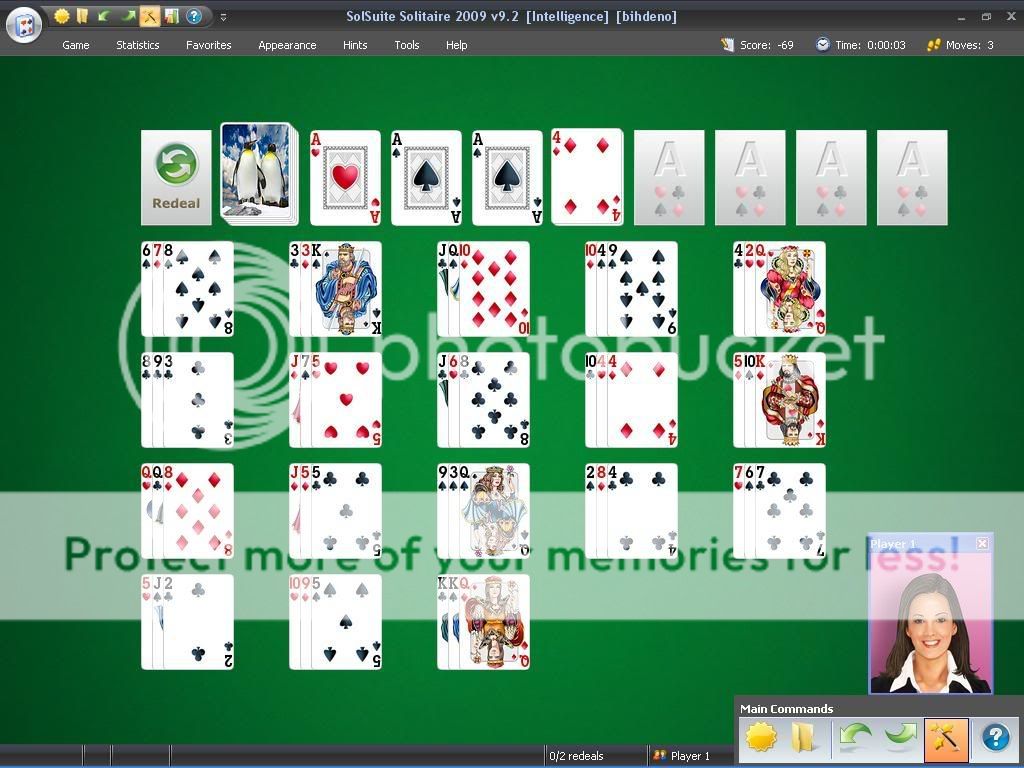Click the footsteps icon beside Moves
Image resolution: width=1024 pixels, height=768 pixels.
click(934, 45)
